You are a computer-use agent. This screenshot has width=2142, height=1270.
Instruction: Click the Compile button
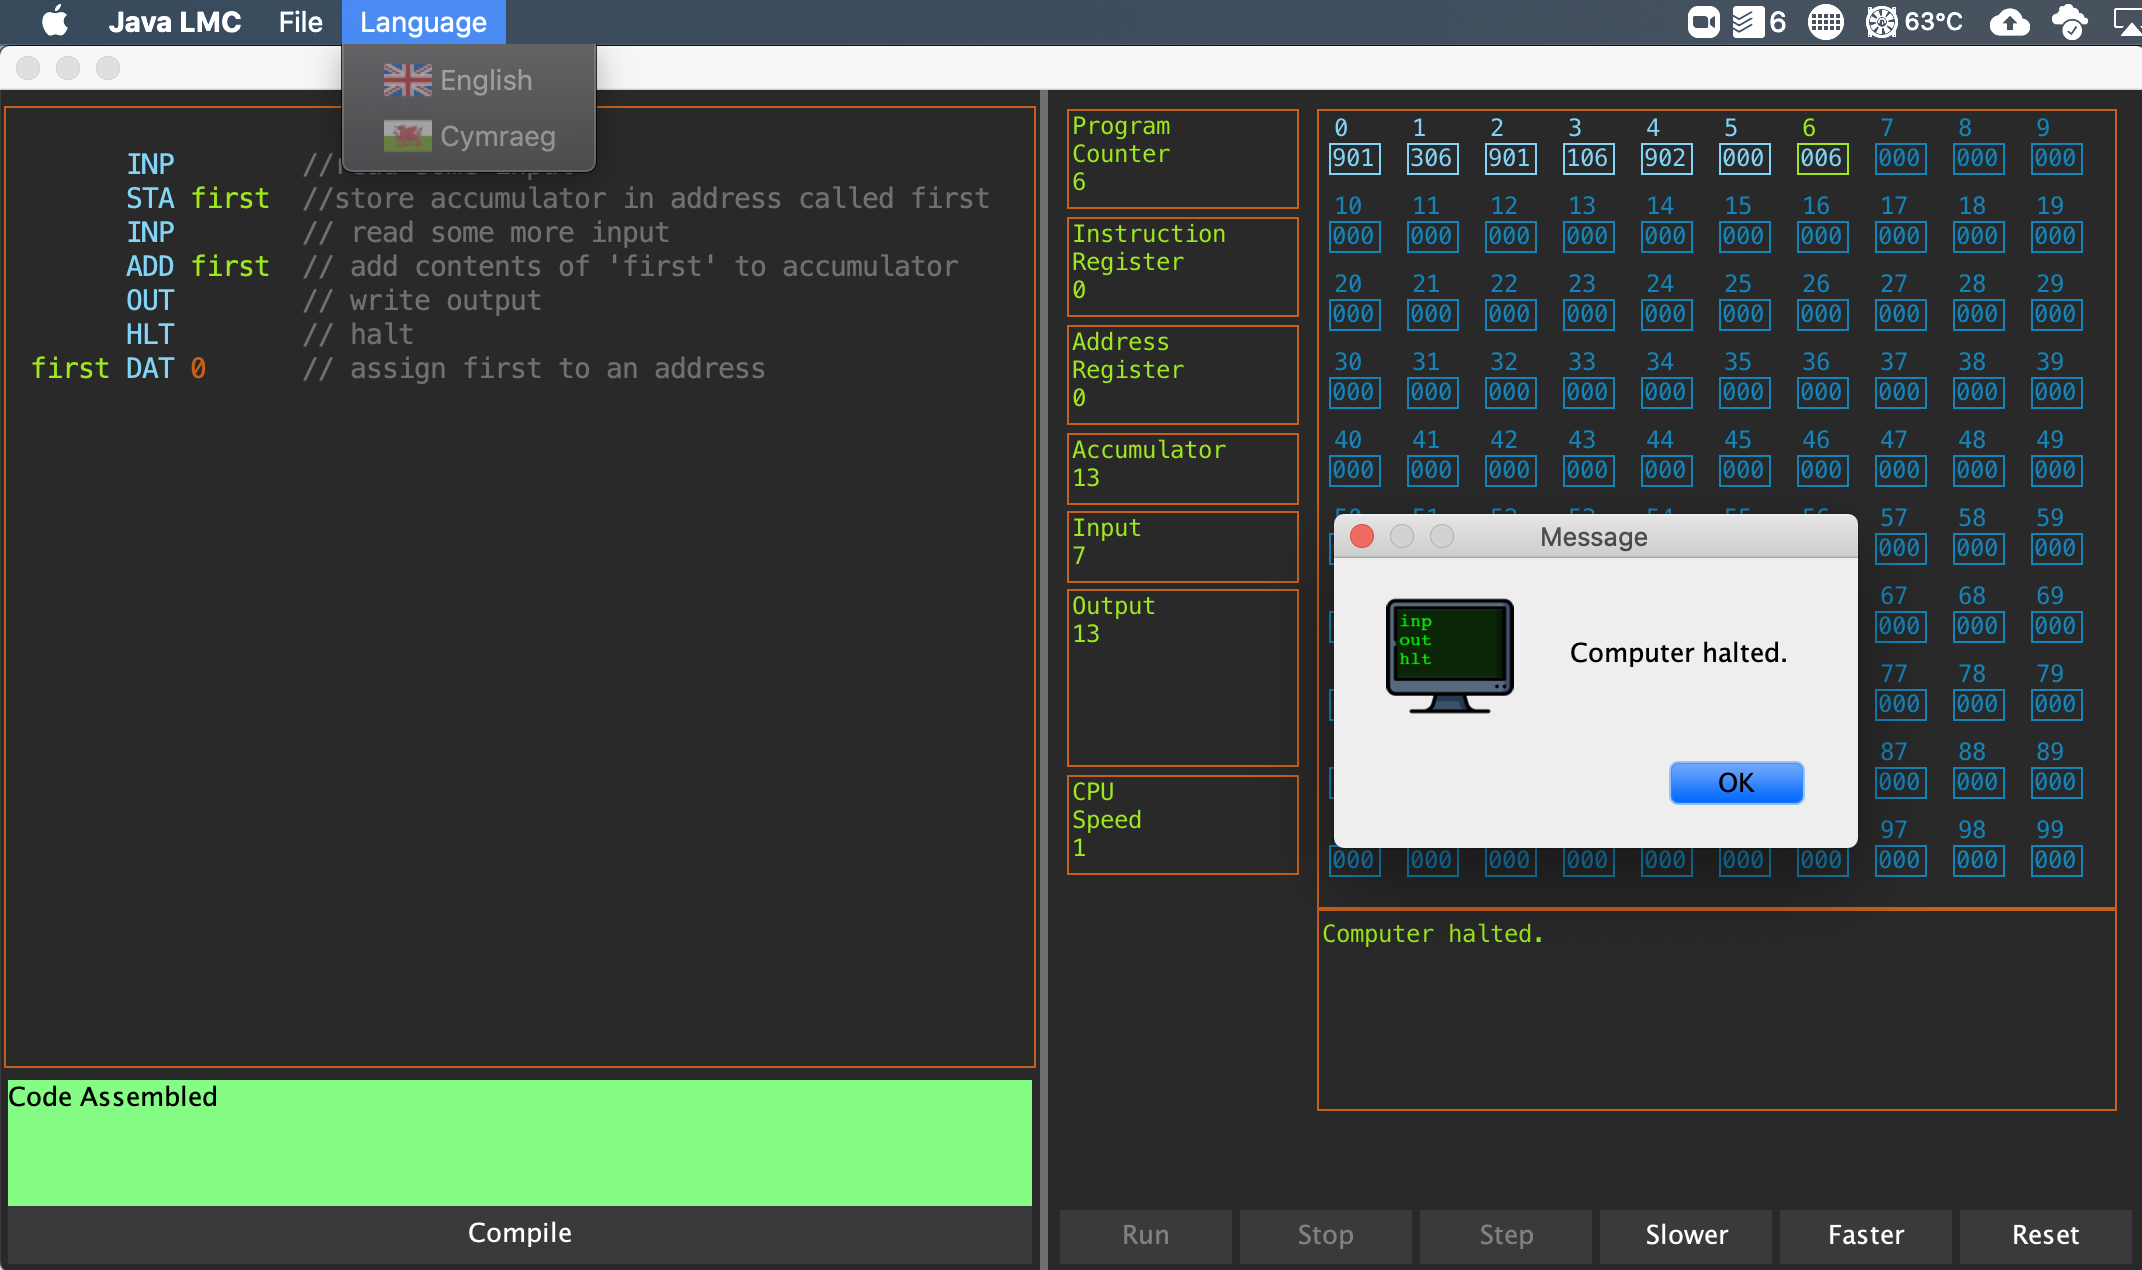click(520, 1233)
